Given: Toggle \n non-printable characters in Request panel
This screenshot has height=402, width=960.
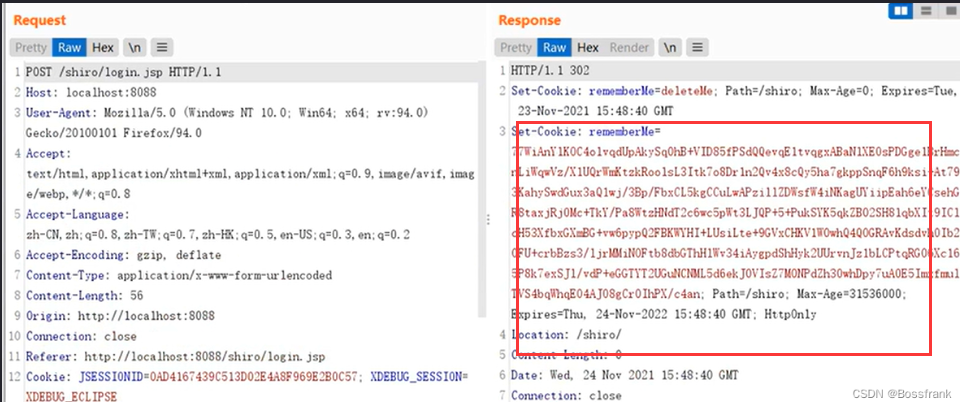Looking at the screenshot, I should click(x=135, y=47).
